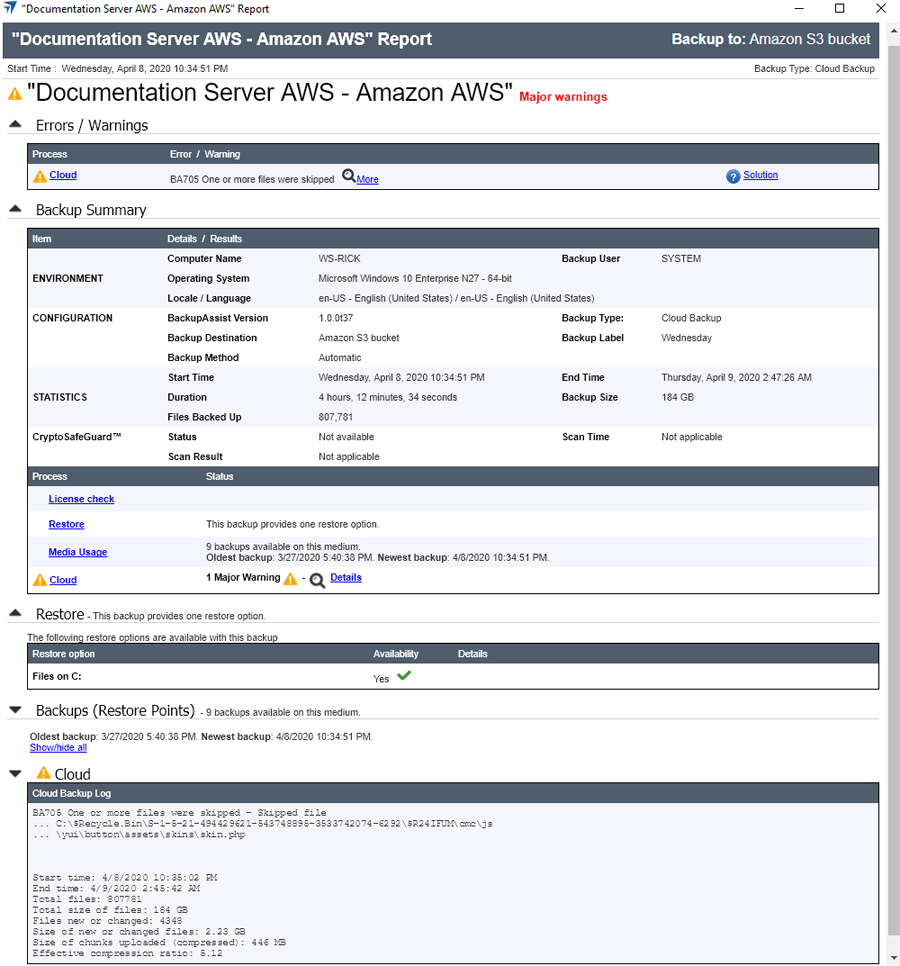
Task: Click the Backup User value SYSTEM
Action: pyautogui.click(x=681, y=259)
